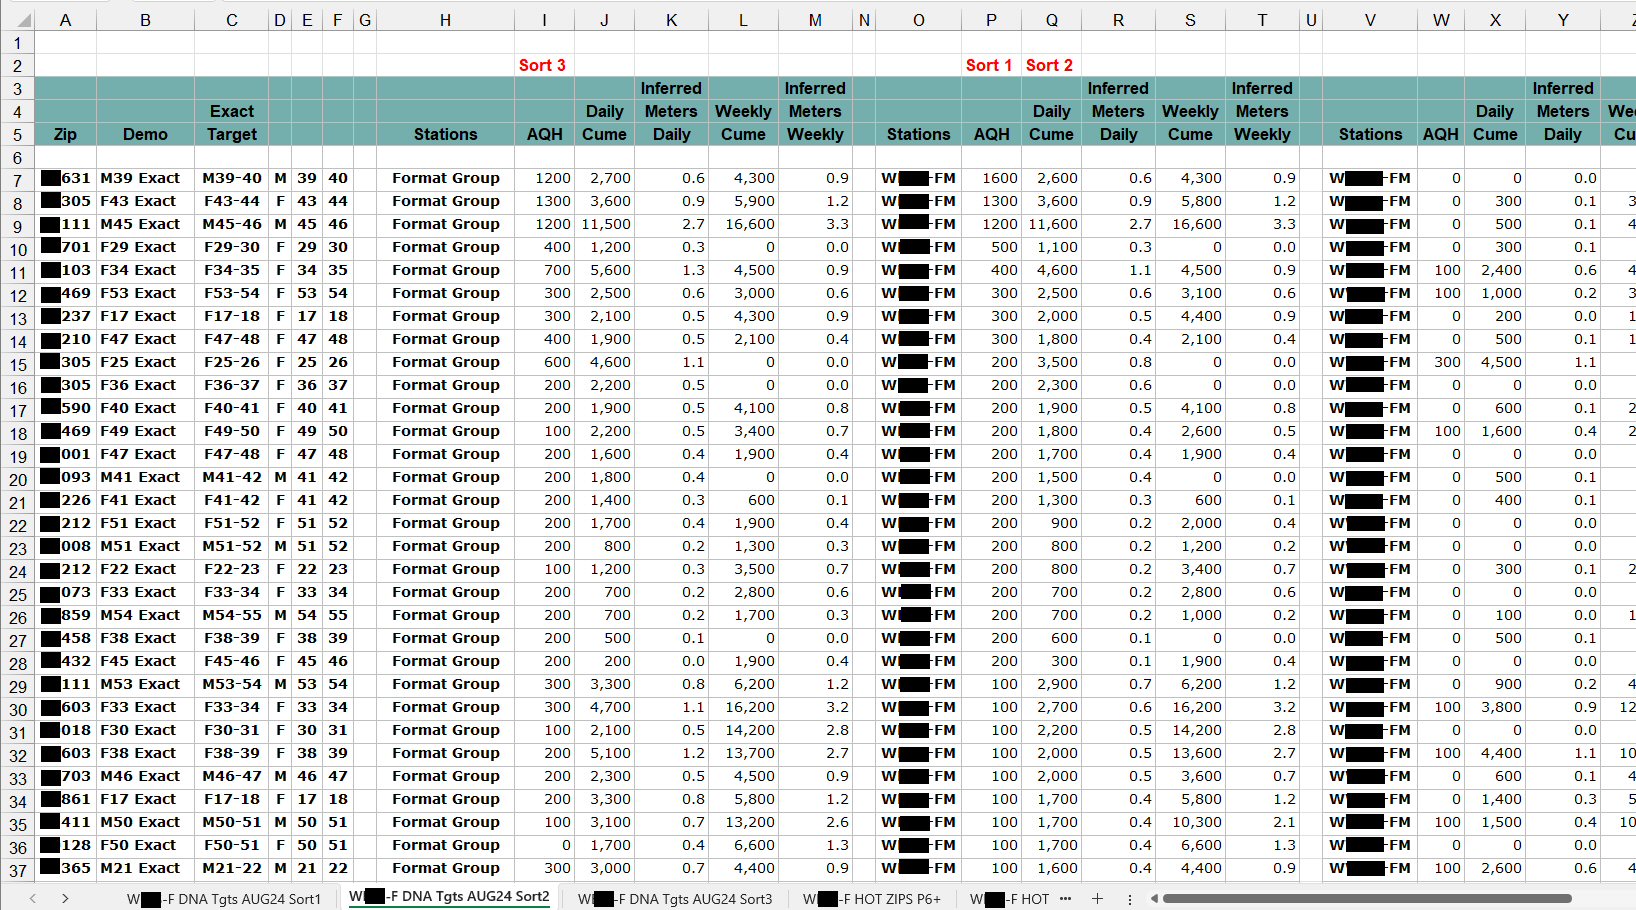Click the 4,500 Daily Cume cell in column X

[1495, 362]
